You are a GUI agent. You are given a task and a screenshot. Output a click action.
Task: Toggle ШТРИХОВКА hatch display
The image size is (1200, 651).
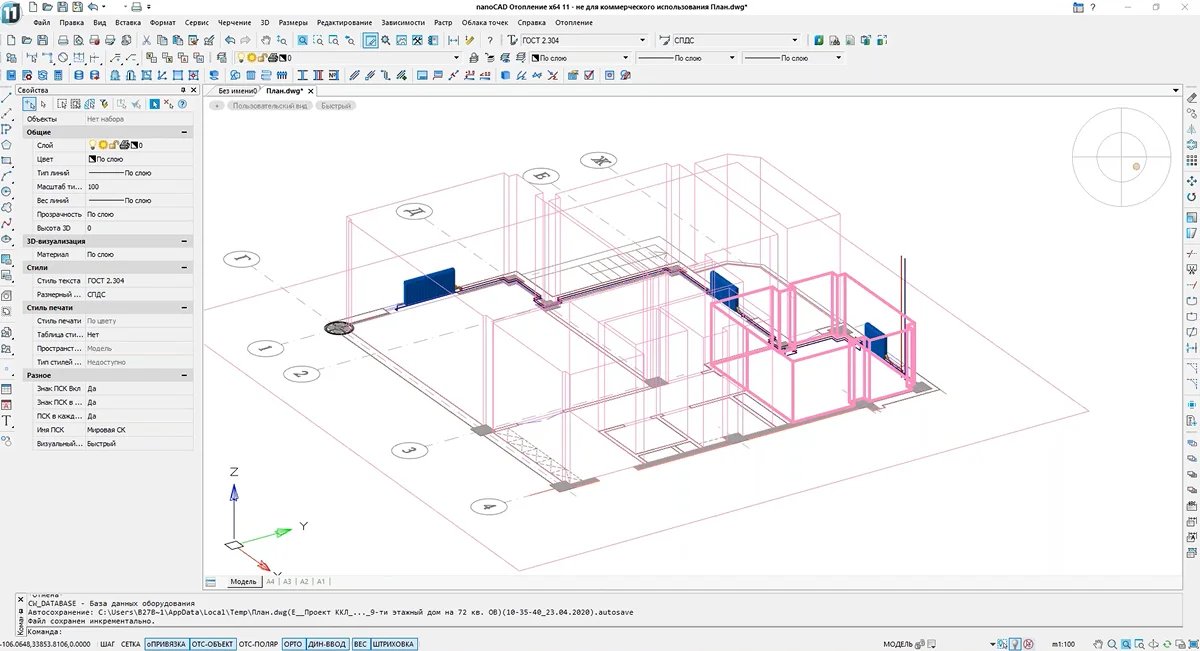coord(393,644)
